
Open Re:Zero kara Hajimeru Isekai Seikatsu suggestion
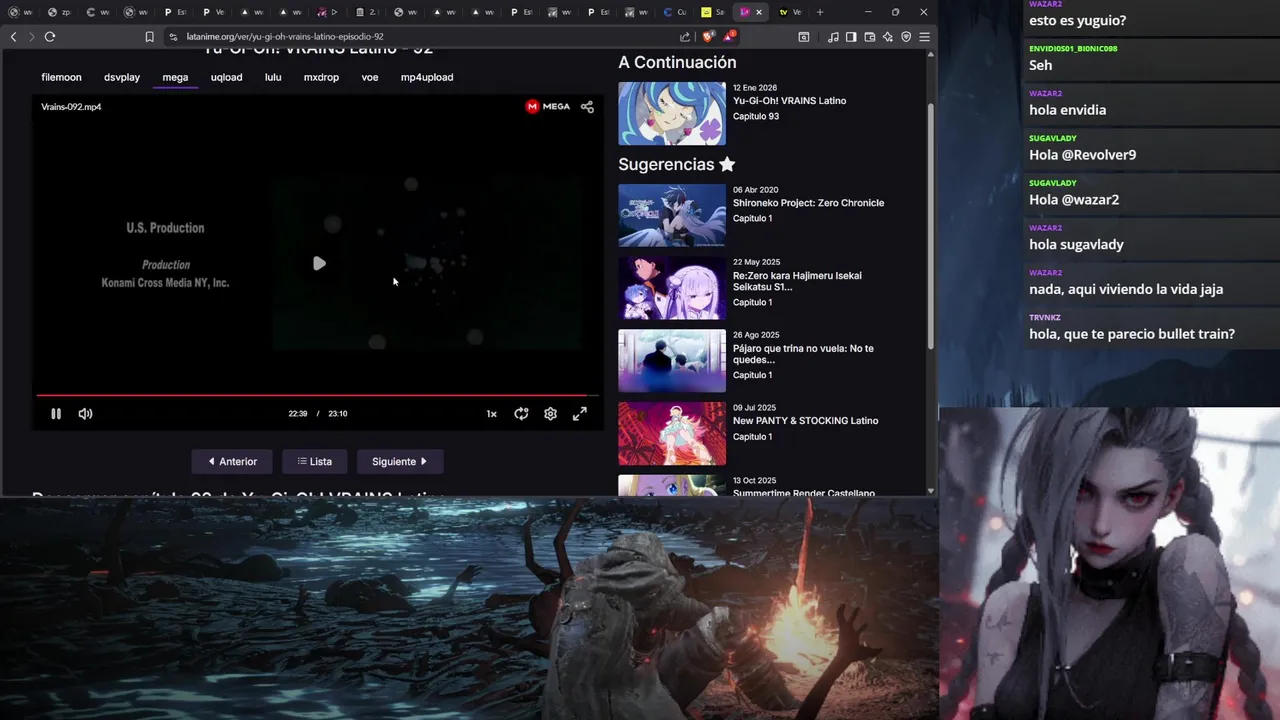(797, 281)
